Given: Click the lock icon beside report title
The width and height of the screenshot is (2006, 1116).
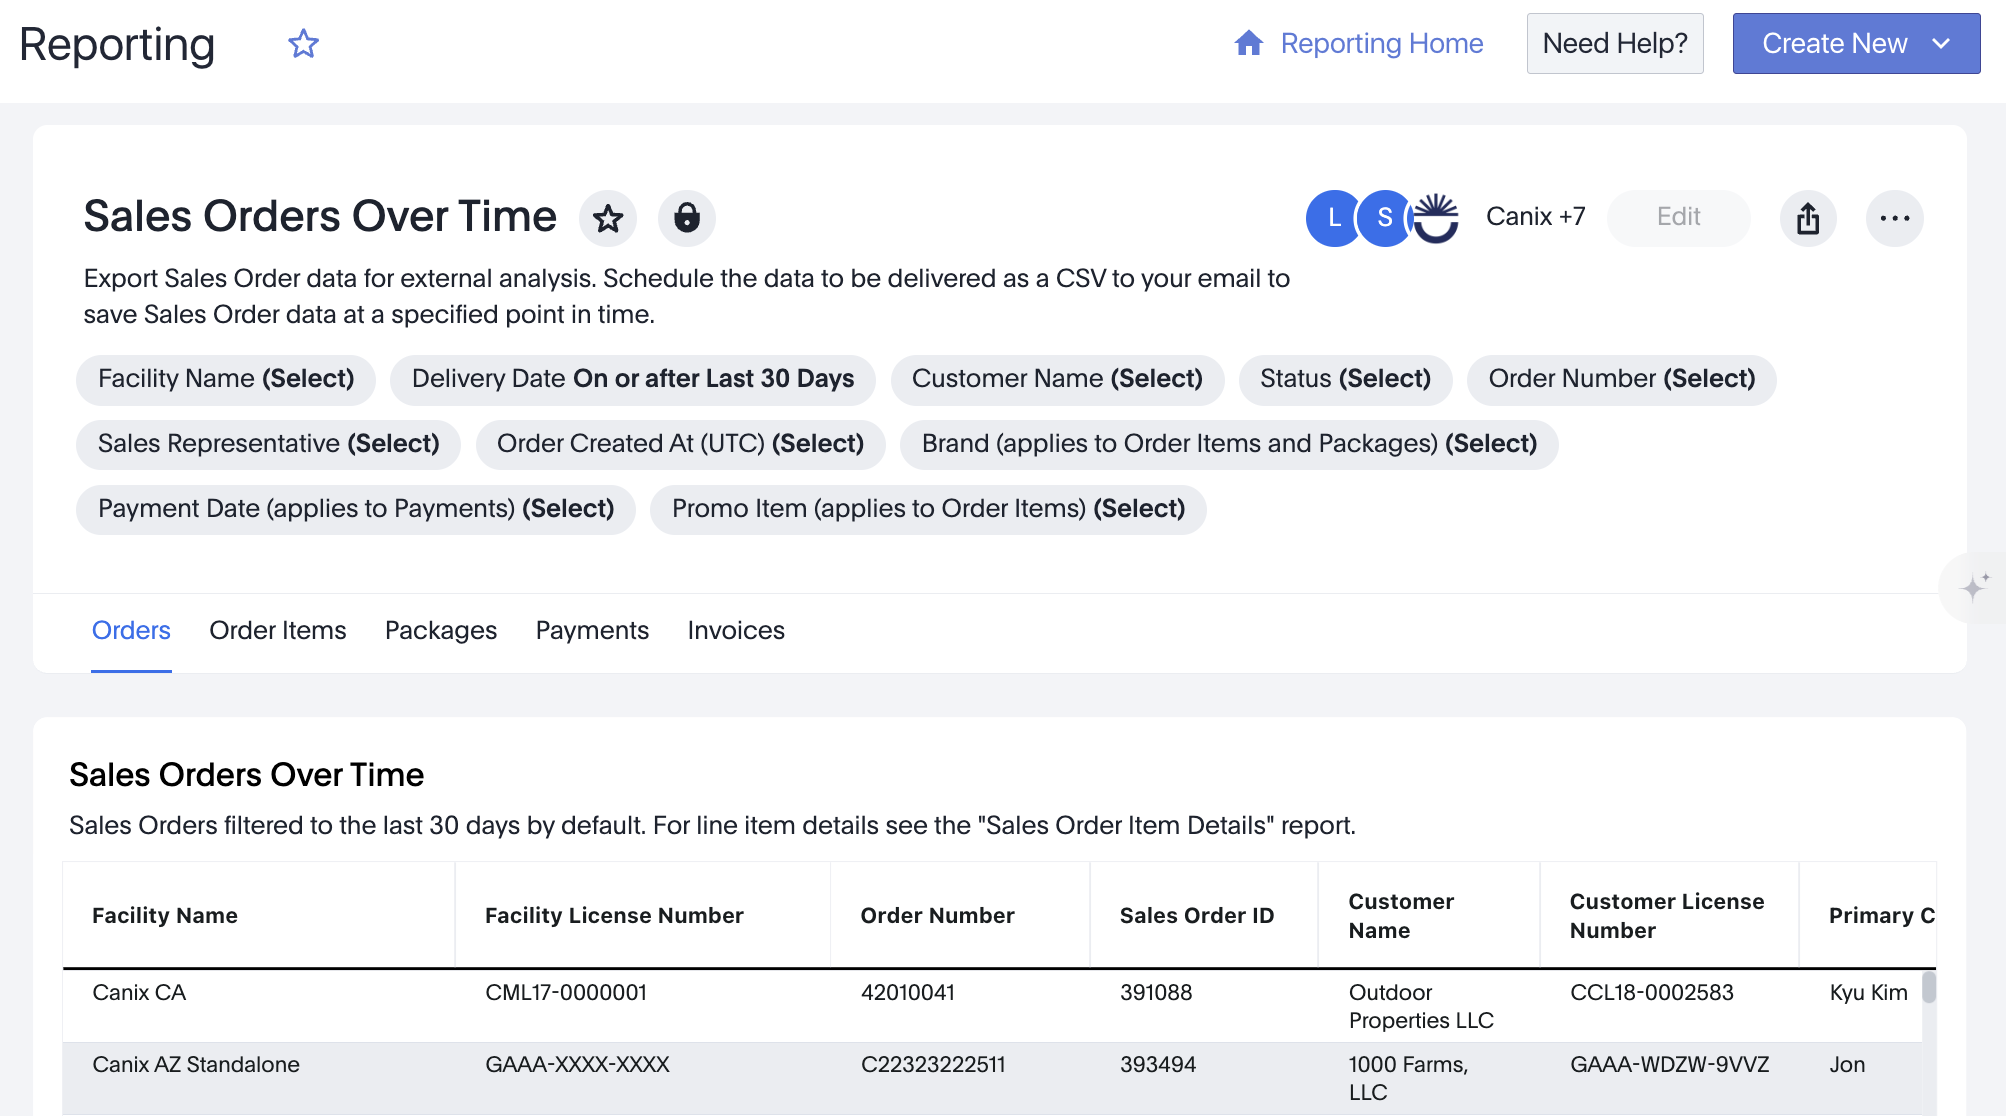Looking at the screenshot, I should pos(686,218).
